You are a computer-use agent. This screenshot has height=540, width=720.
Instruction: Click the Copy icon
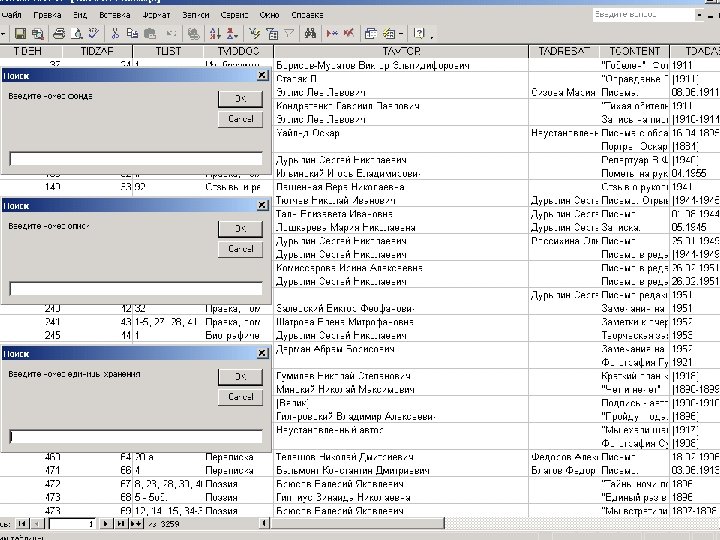click(x=132, y=33)
